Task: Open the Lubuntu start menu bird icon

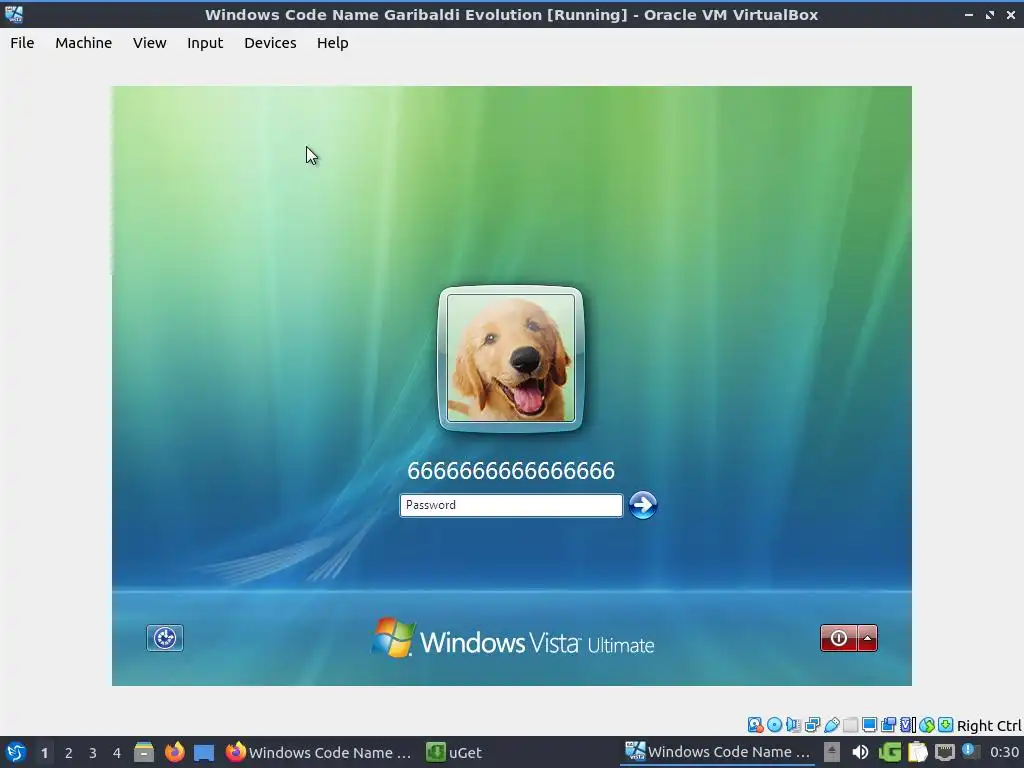Action: 15,752
